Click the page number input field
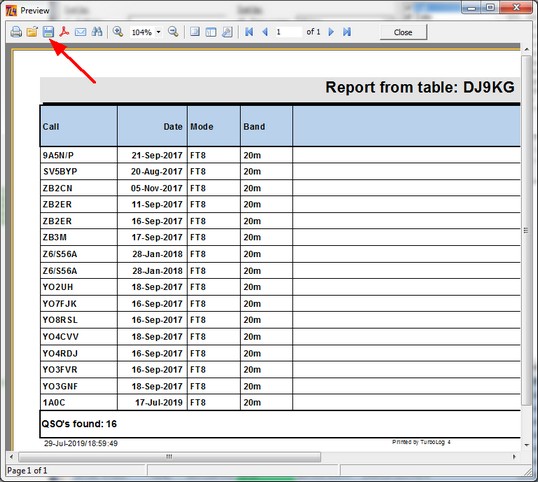Screen dimensions: 538x482 coord(288,32)
